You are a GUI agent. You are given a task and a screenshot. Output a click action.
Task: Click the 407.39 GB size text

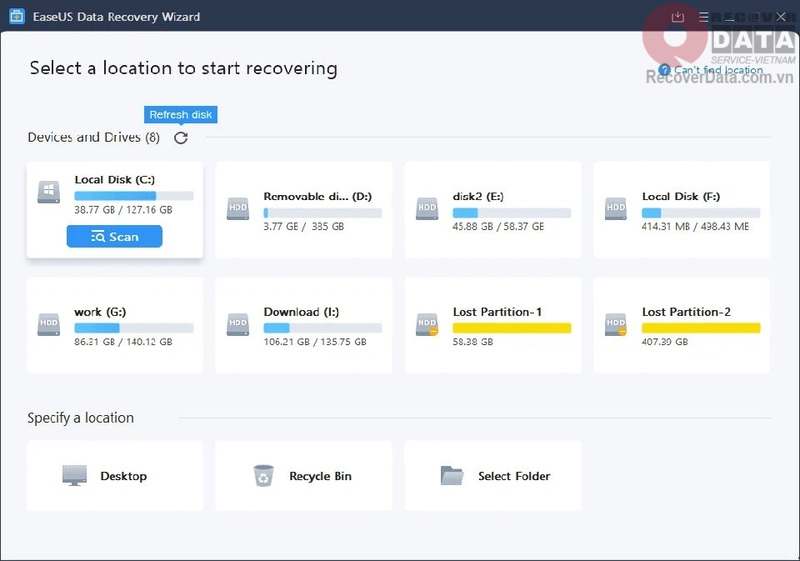point(665,342)
